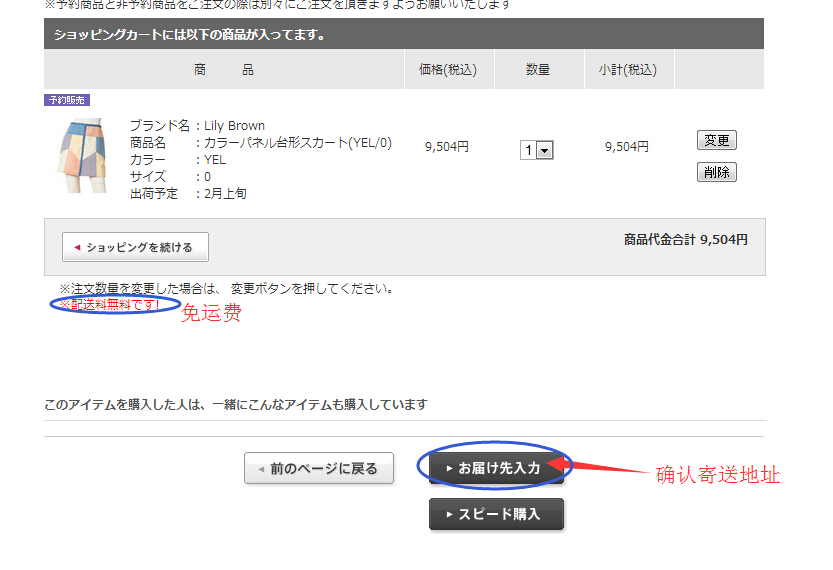Click the 数量 column header

coord(538,70)
